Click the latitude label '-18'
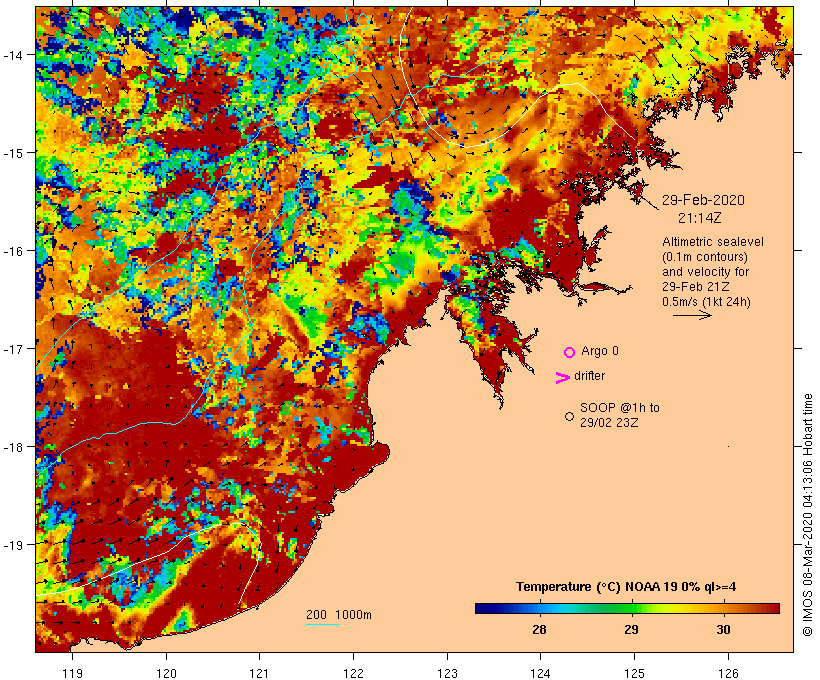 [x=13, y=447]
